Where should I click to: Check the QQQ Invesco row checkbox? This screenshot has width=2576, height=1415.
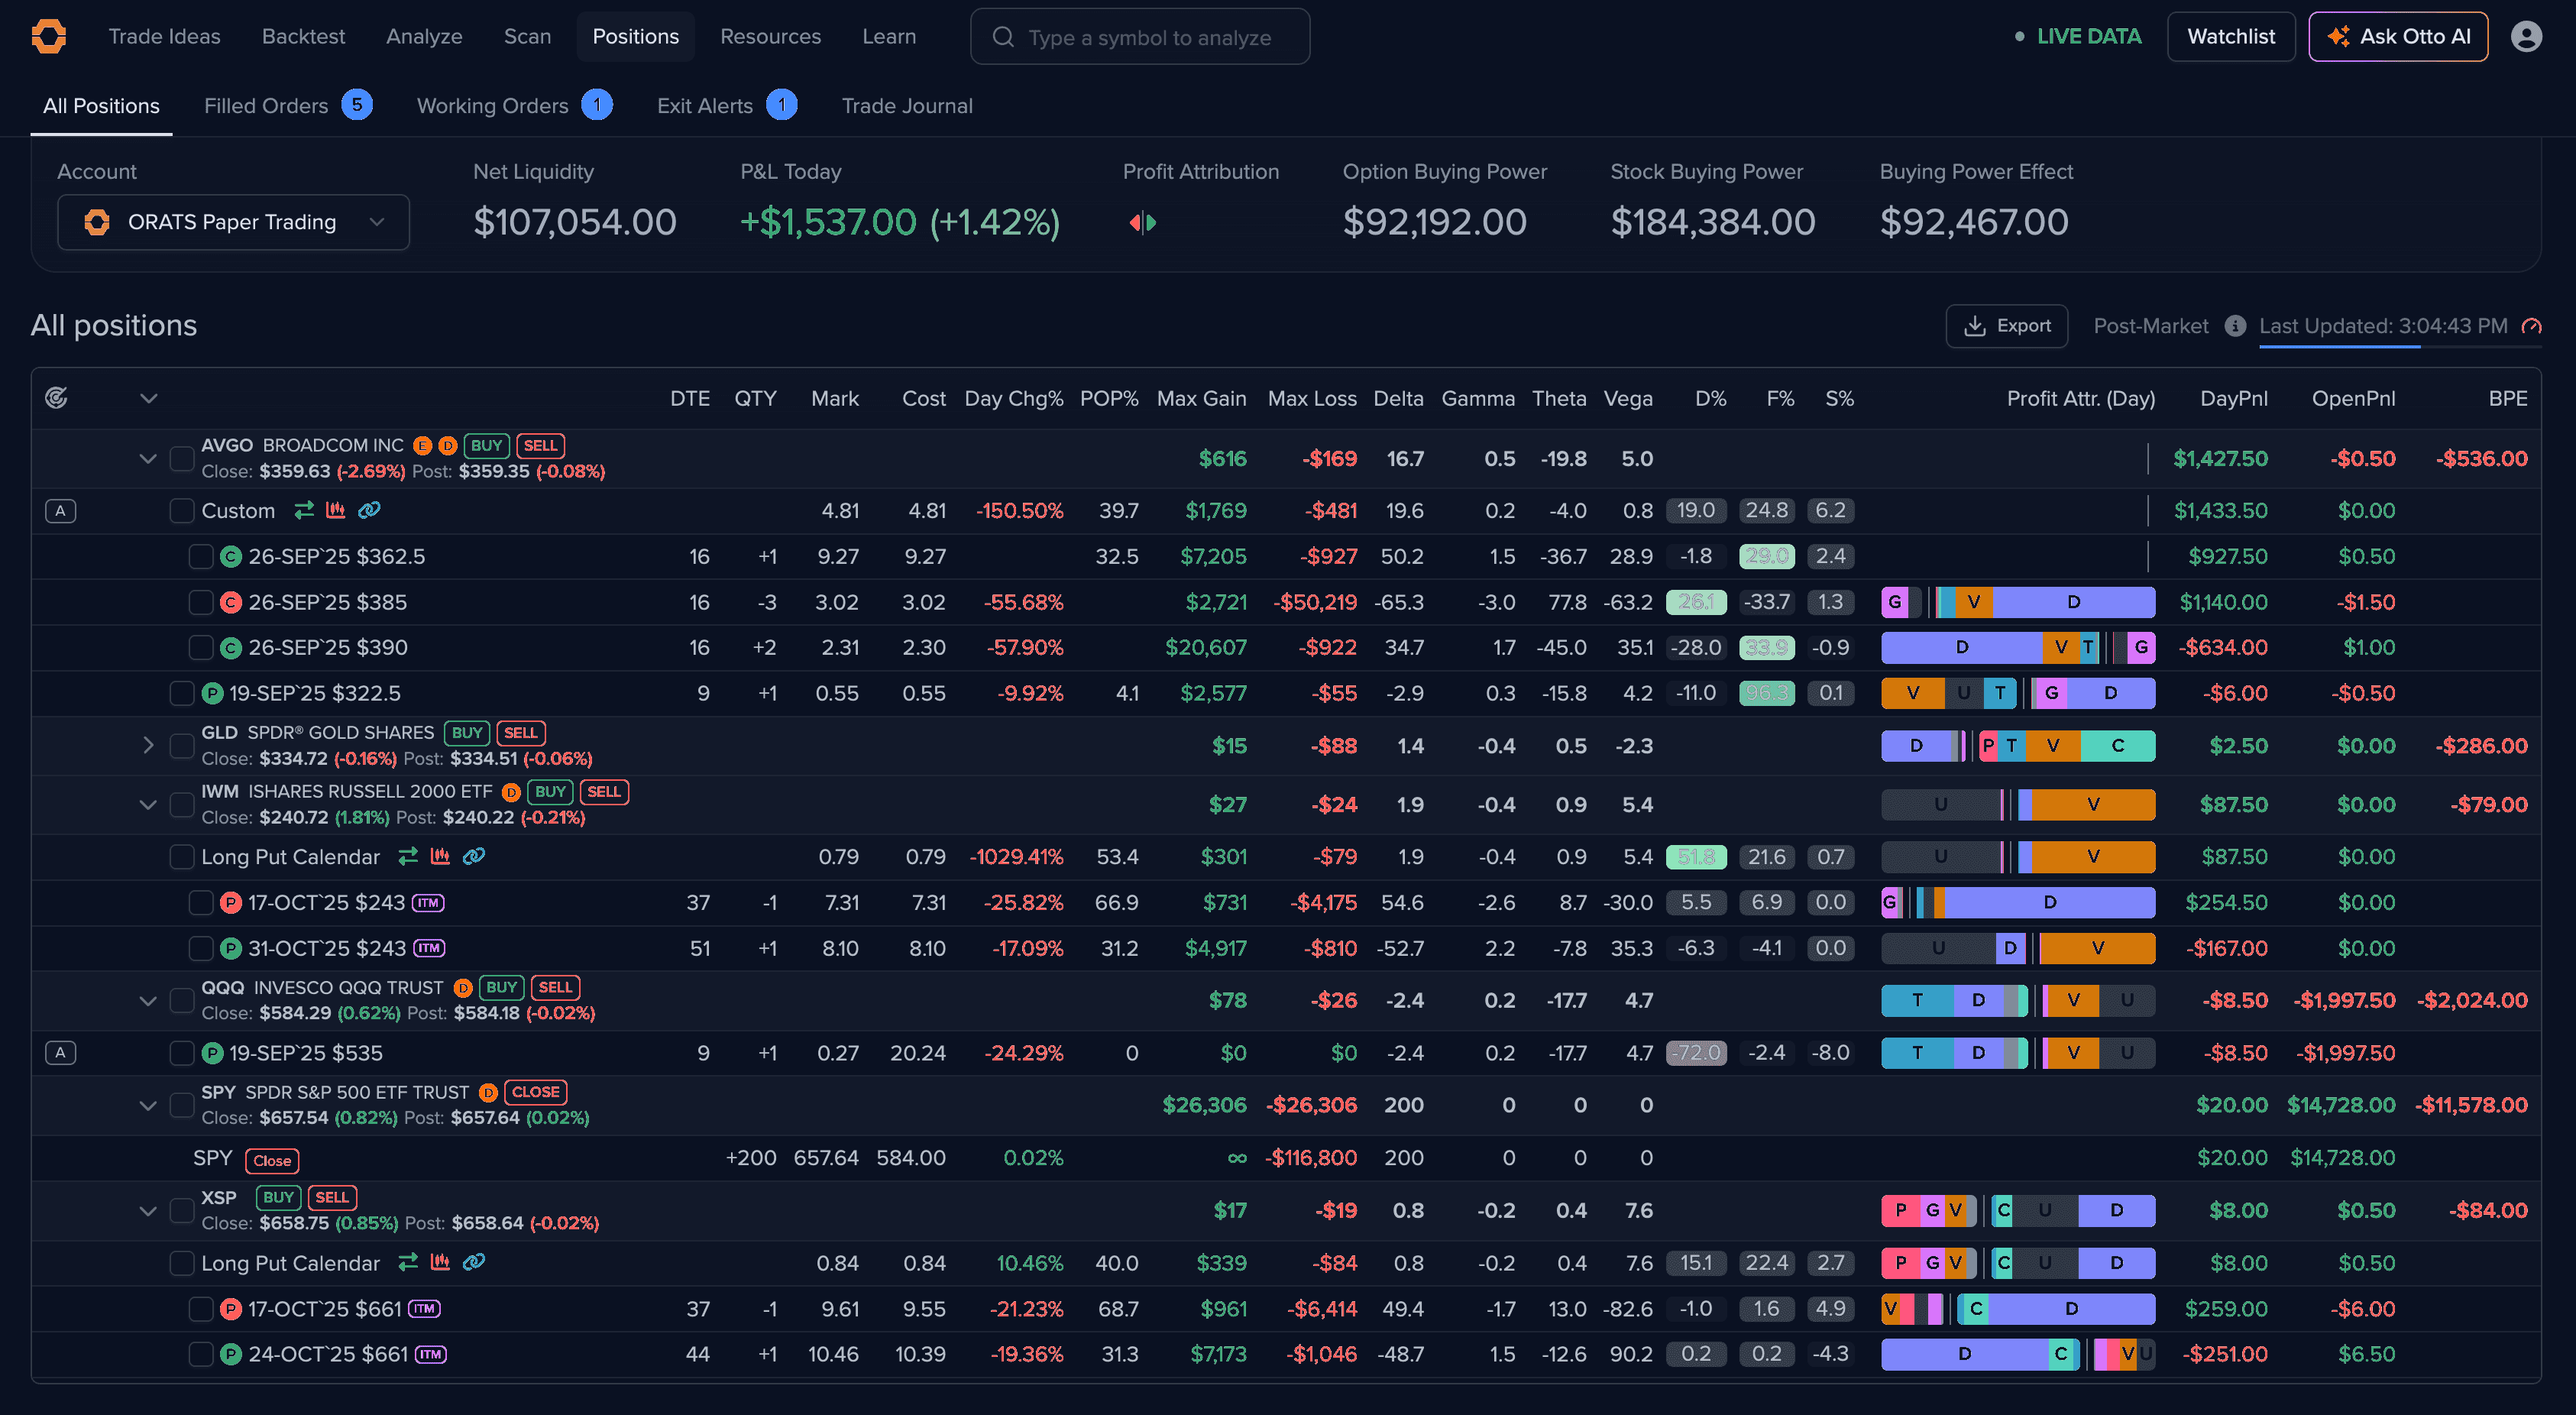coord(181,1000)
